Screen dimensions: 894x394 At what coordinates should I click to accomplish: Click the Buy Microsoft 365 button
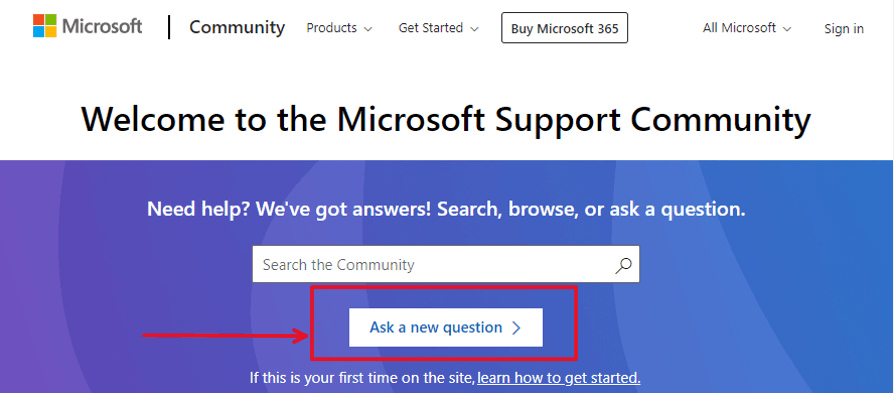pos(564,28)
